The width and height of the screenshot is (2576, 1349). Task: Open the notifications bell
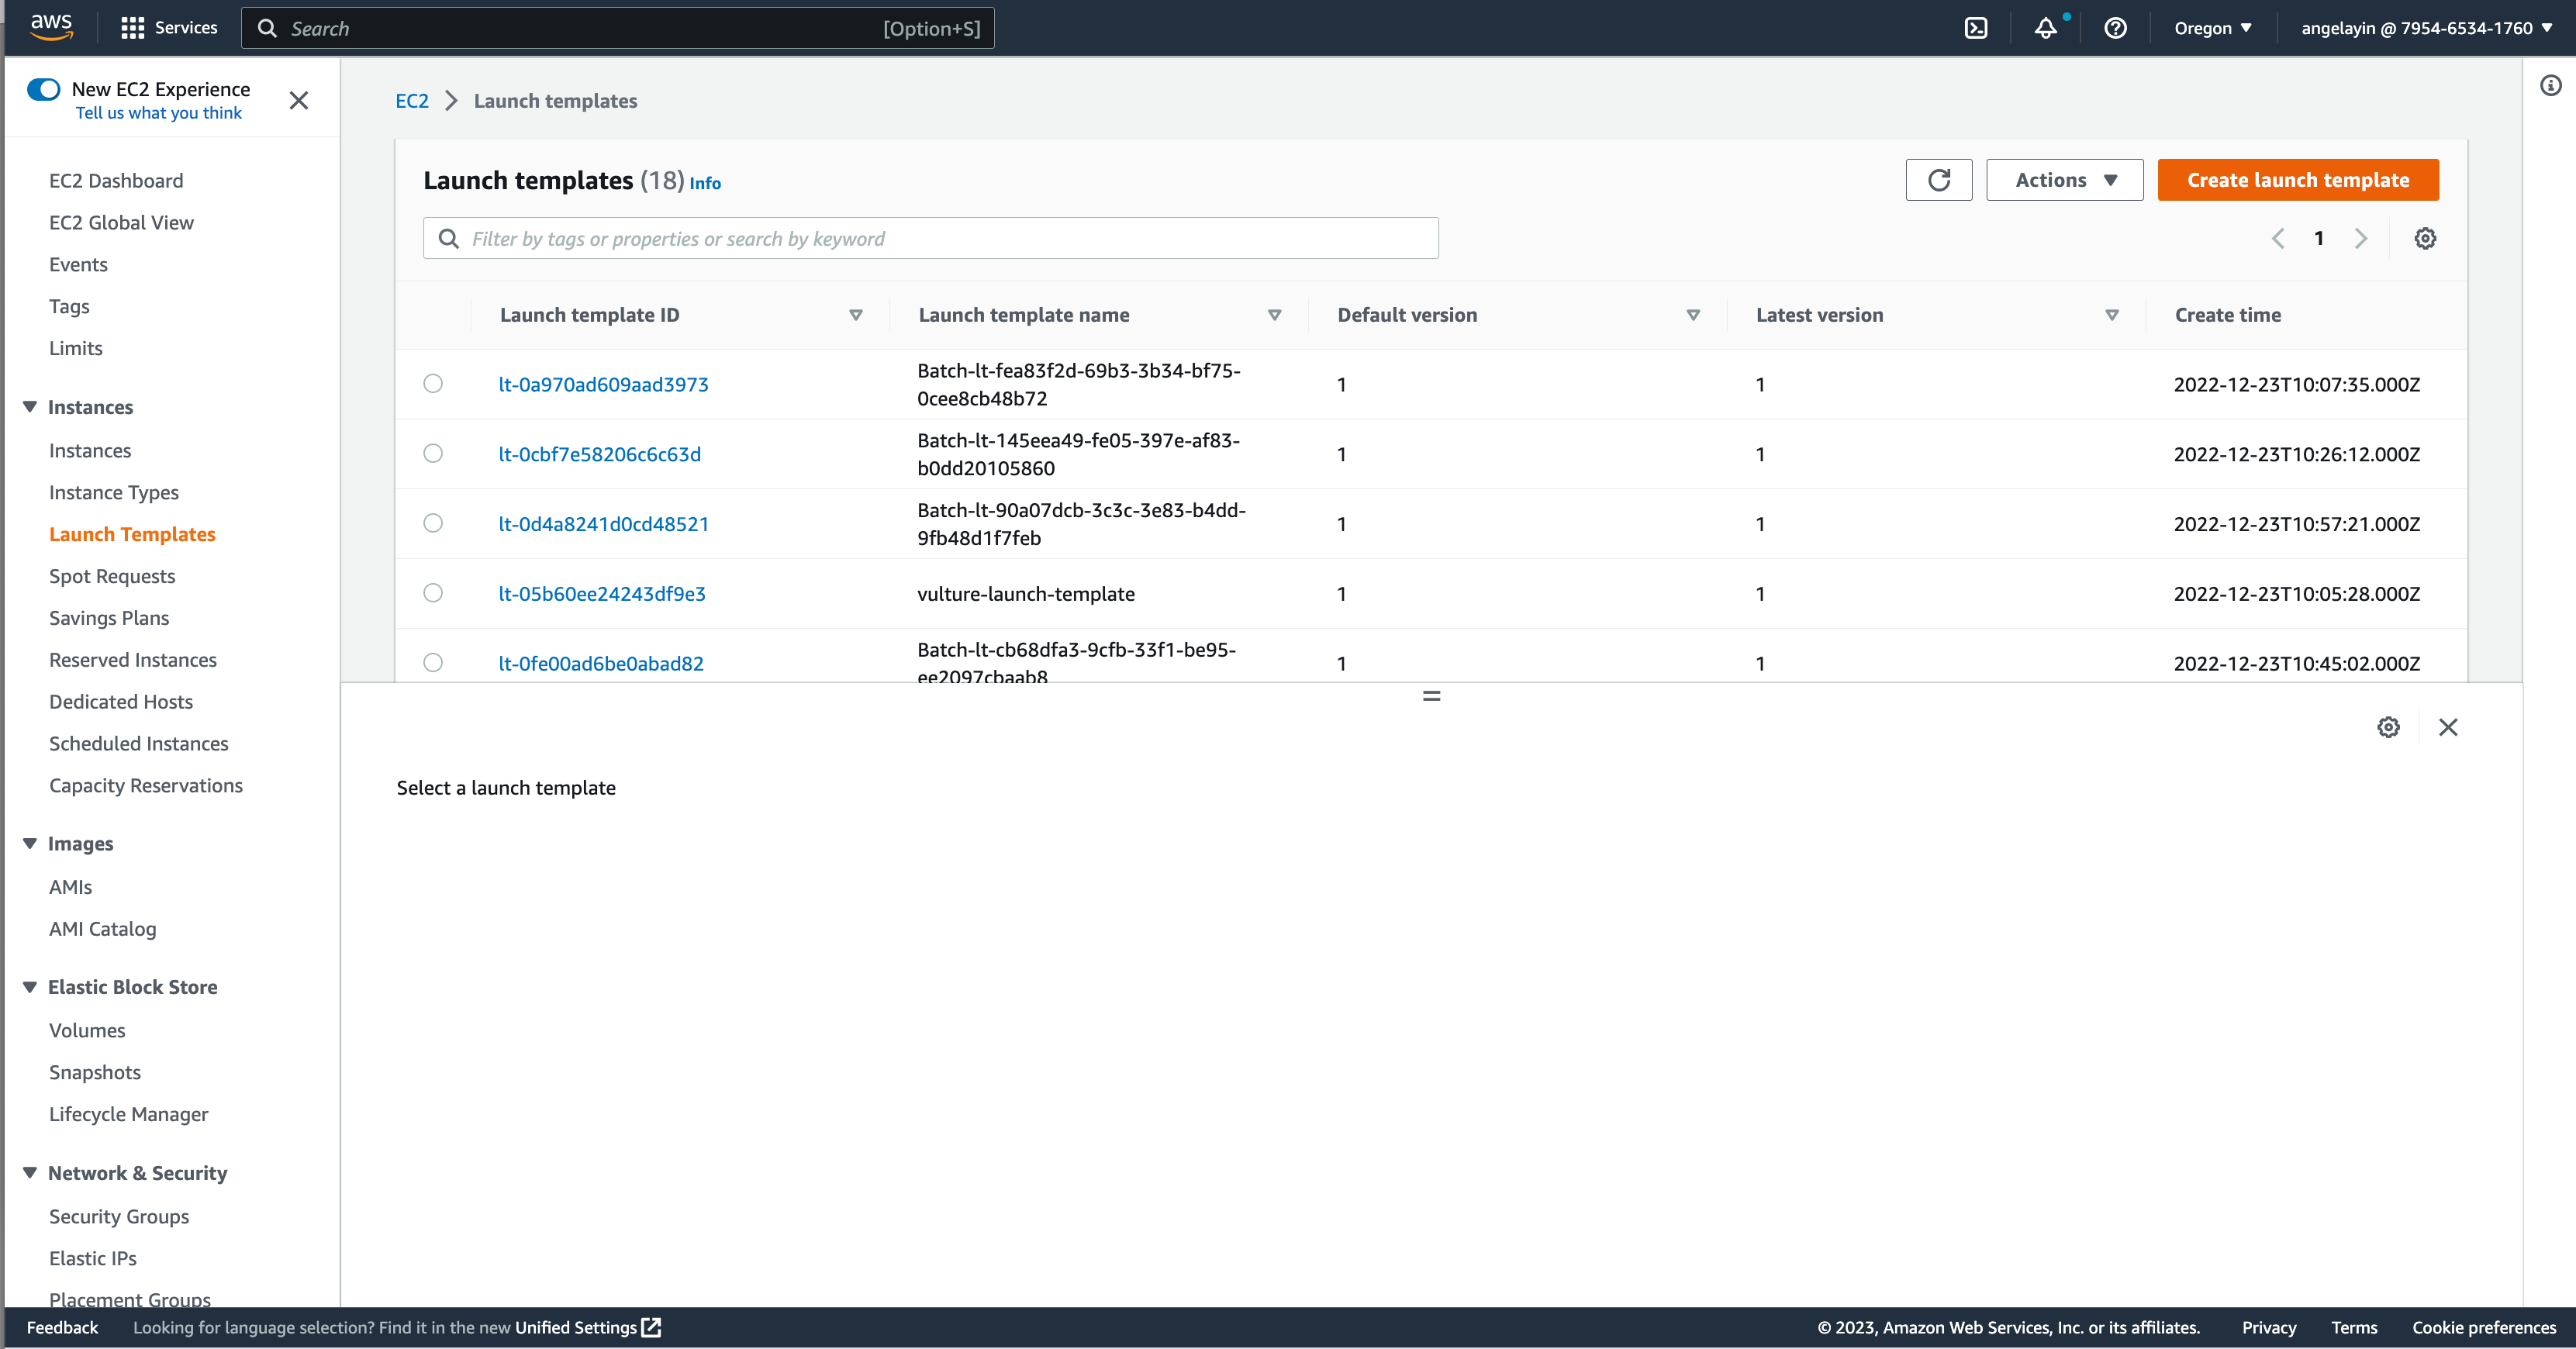coord(2045,28)
